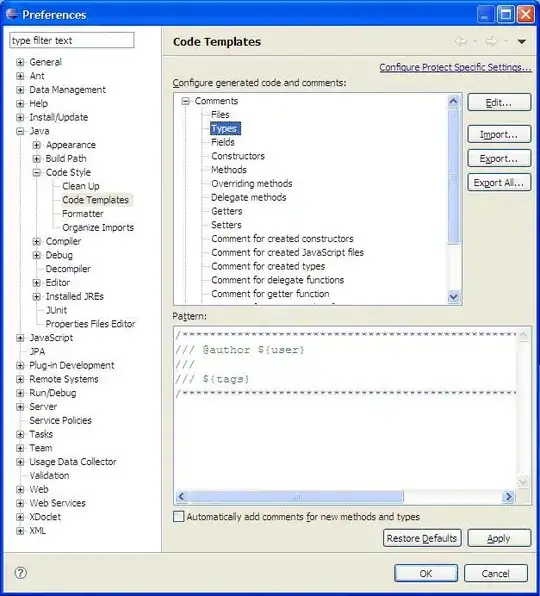Screen dimensions: 540x596
Task: Expand the Data Management node
Action: pyautogui.click(x=20, y=90)
